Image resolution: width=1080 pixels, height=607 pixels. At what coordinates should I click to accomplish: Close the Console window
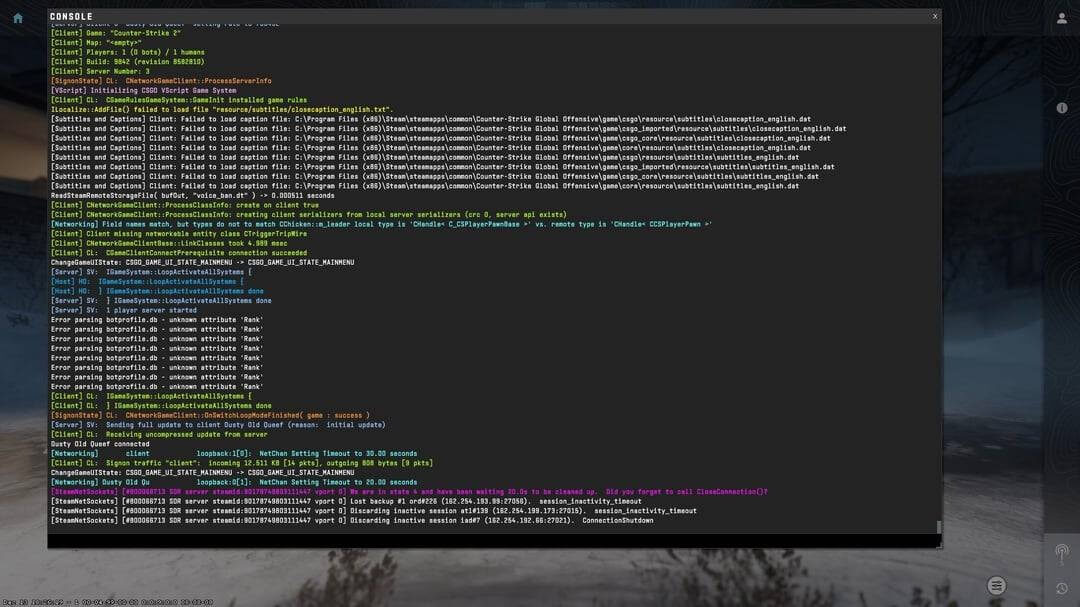click(935, 16)
